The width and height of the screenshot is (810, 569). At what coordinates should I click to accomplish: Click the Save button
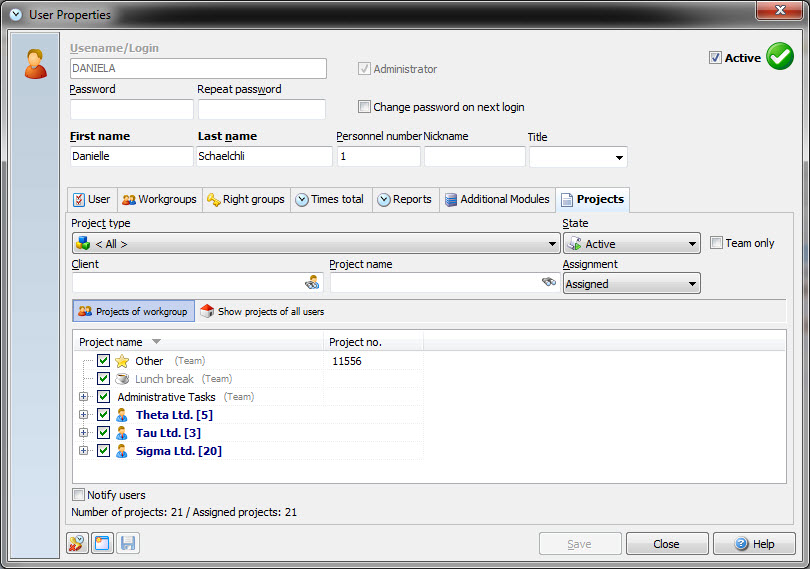tap(580, 544)
